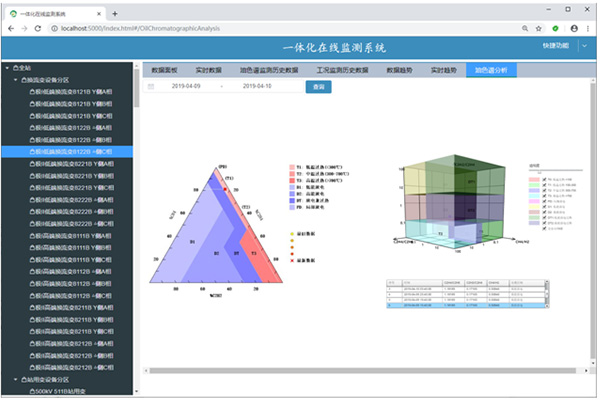Switch to the 数据面板 tab
The height and width of the screenshot is (400, 600).
pyautogui.click(x=164, y=71)
